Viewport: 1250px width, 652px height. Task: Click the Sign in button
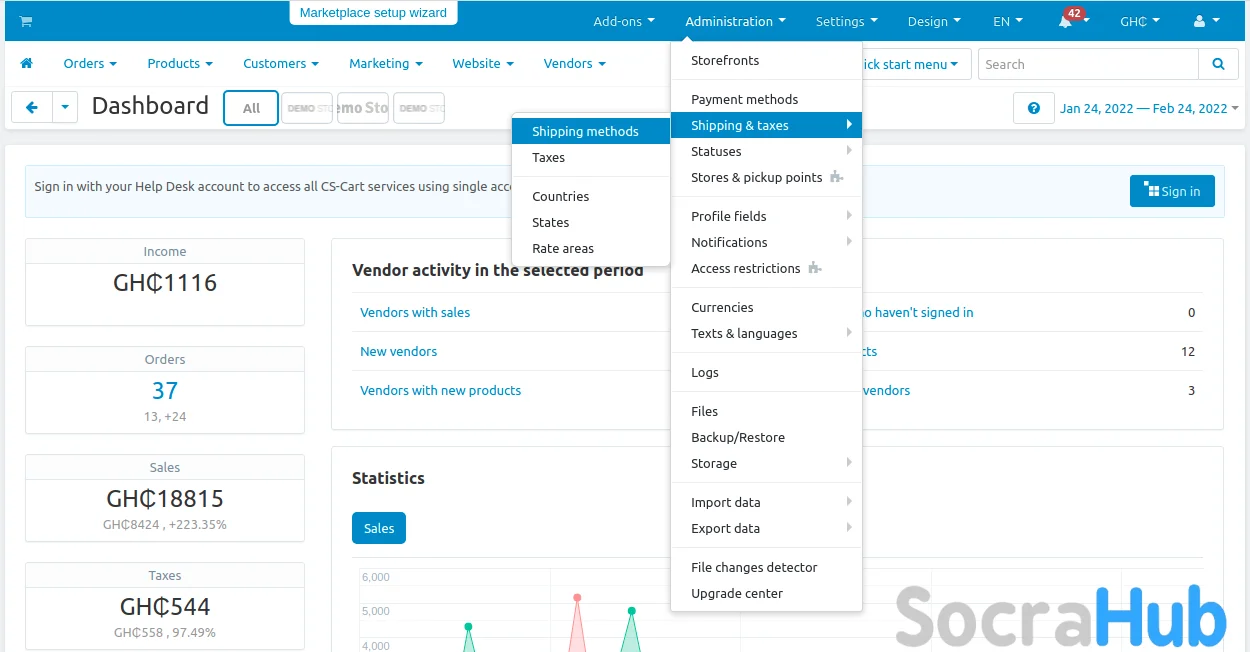click(1172, 191)
